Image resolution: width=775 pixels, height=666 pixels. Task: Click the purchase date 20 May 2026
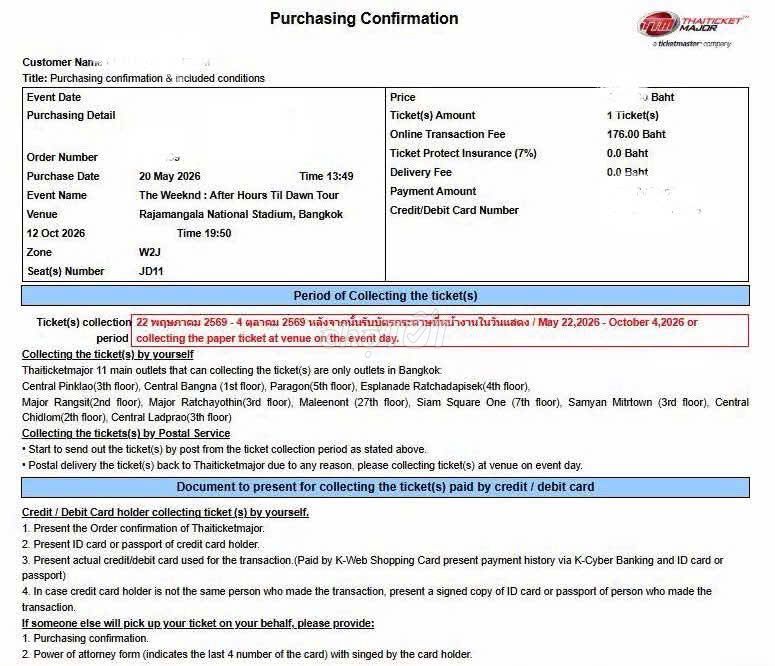(x=170, y=176)
